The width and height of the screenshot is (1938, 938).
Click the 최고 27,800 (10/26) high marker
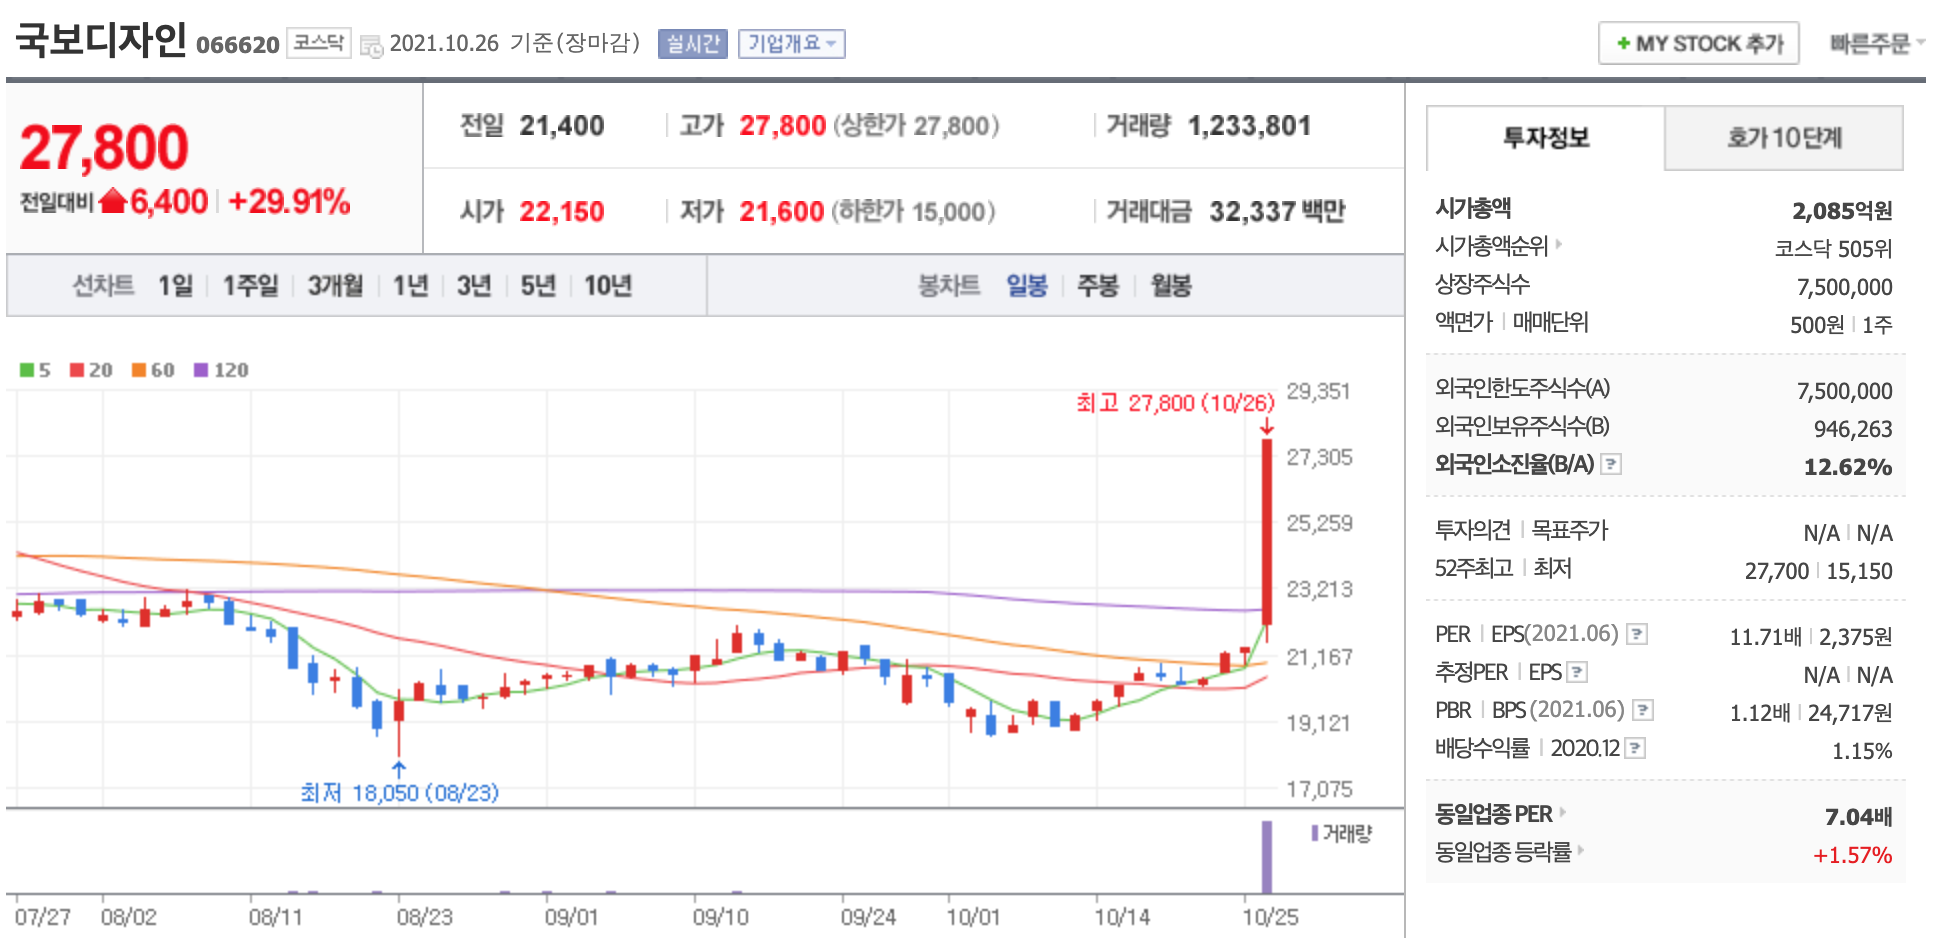[1175, 403]
